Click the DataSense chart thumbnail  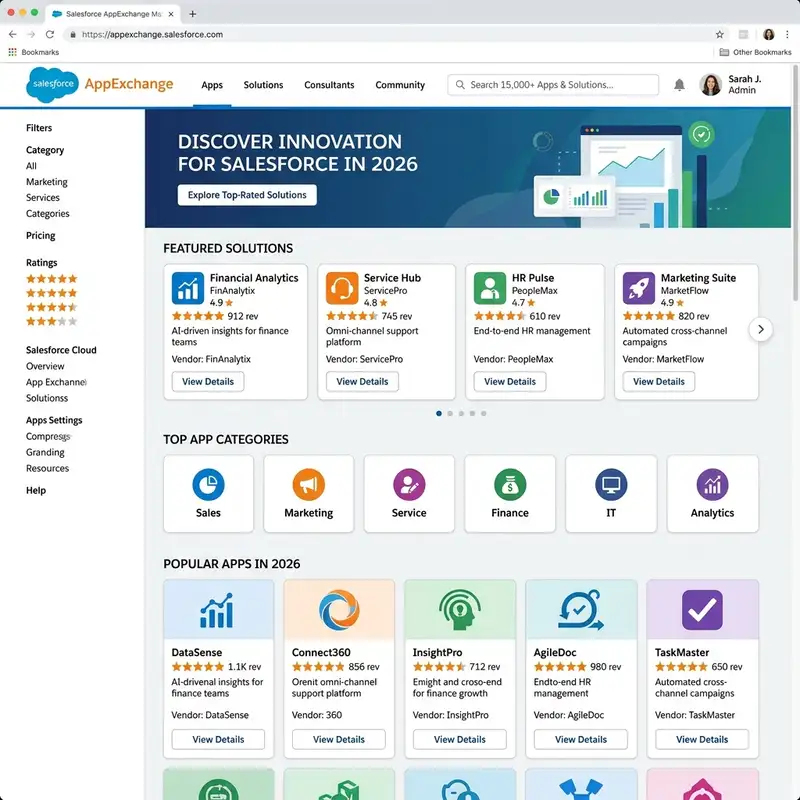pyautogui.click(x=218, y=609)
